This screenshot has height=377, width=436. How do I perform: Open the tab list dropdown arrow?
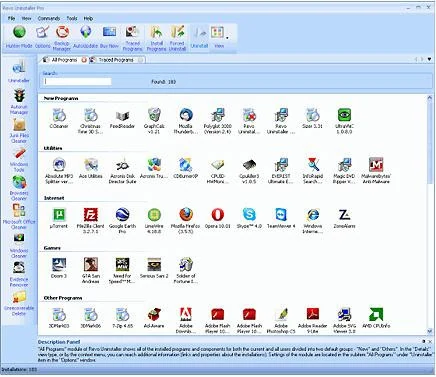[429, 59]
